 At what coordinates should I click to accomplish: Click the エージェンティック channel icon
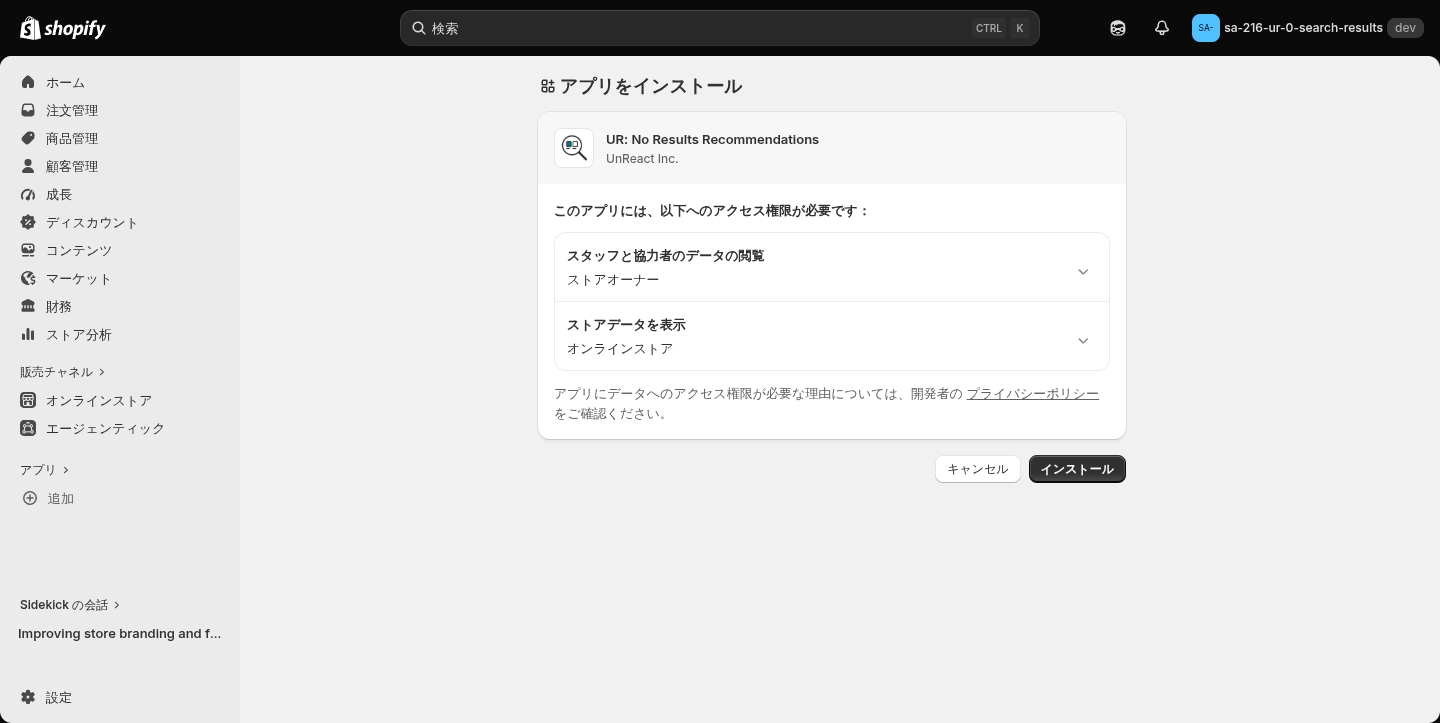pos(28,428)
